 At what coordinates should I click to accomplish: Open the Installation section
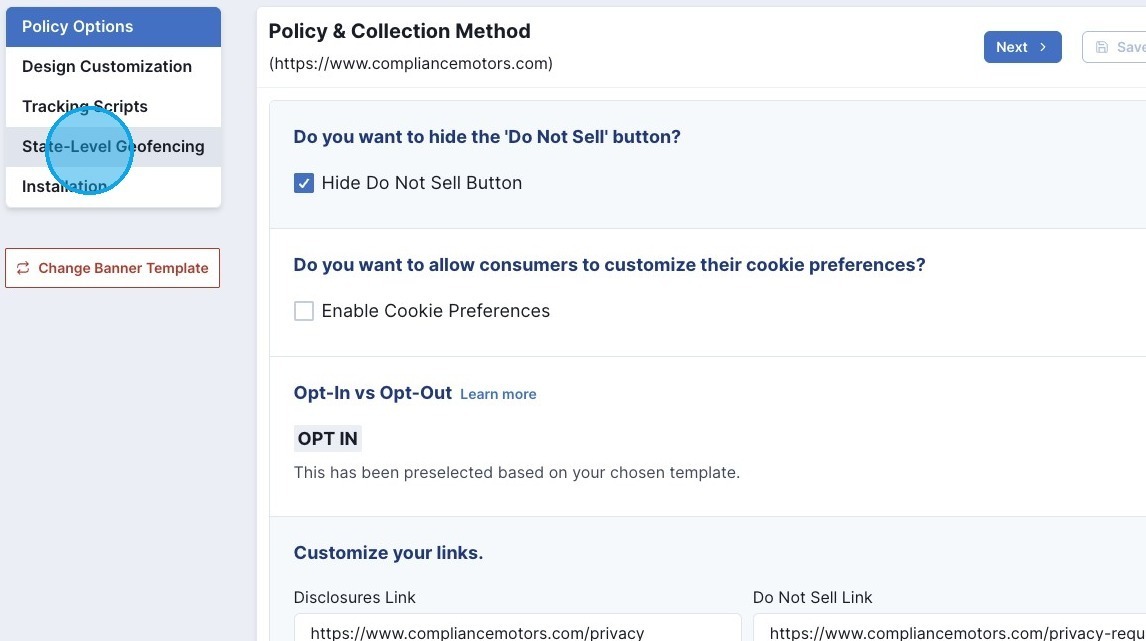coord(64,186)
